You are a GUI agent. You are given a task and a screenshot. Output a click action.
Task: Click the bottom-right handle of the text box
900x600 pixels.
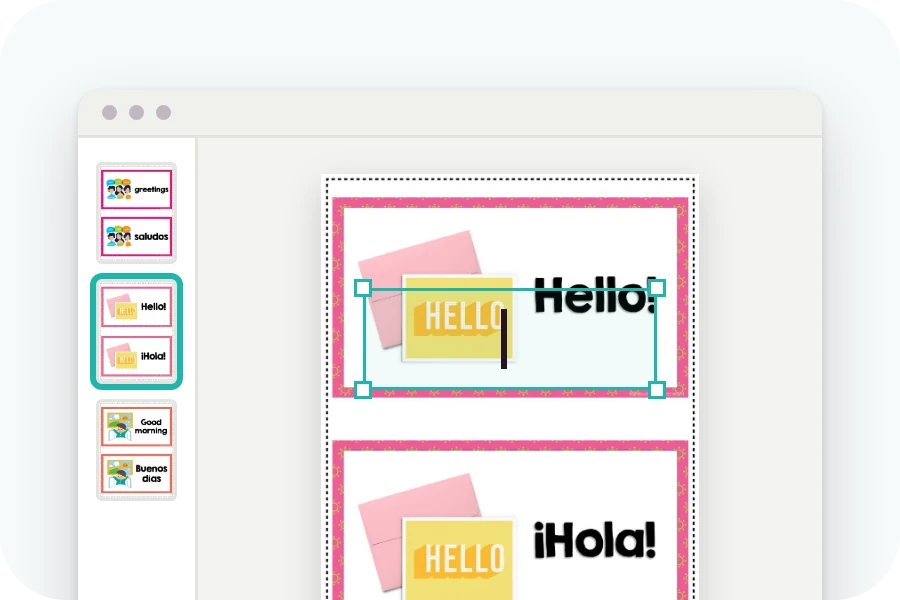pos(657,390)
